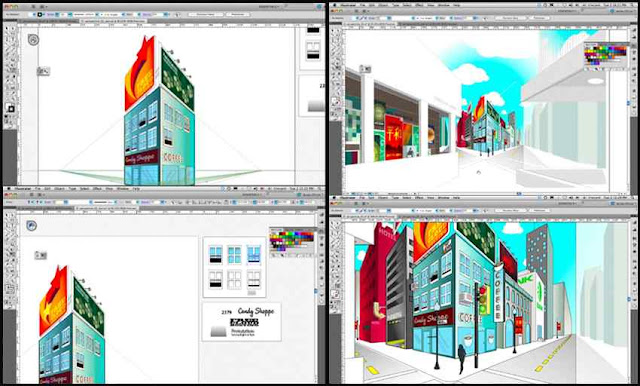Select the 2374 text on the bottom-left artboard
Image resolution: width=640 pixels, height=386 pixels.
click(227, 312)
